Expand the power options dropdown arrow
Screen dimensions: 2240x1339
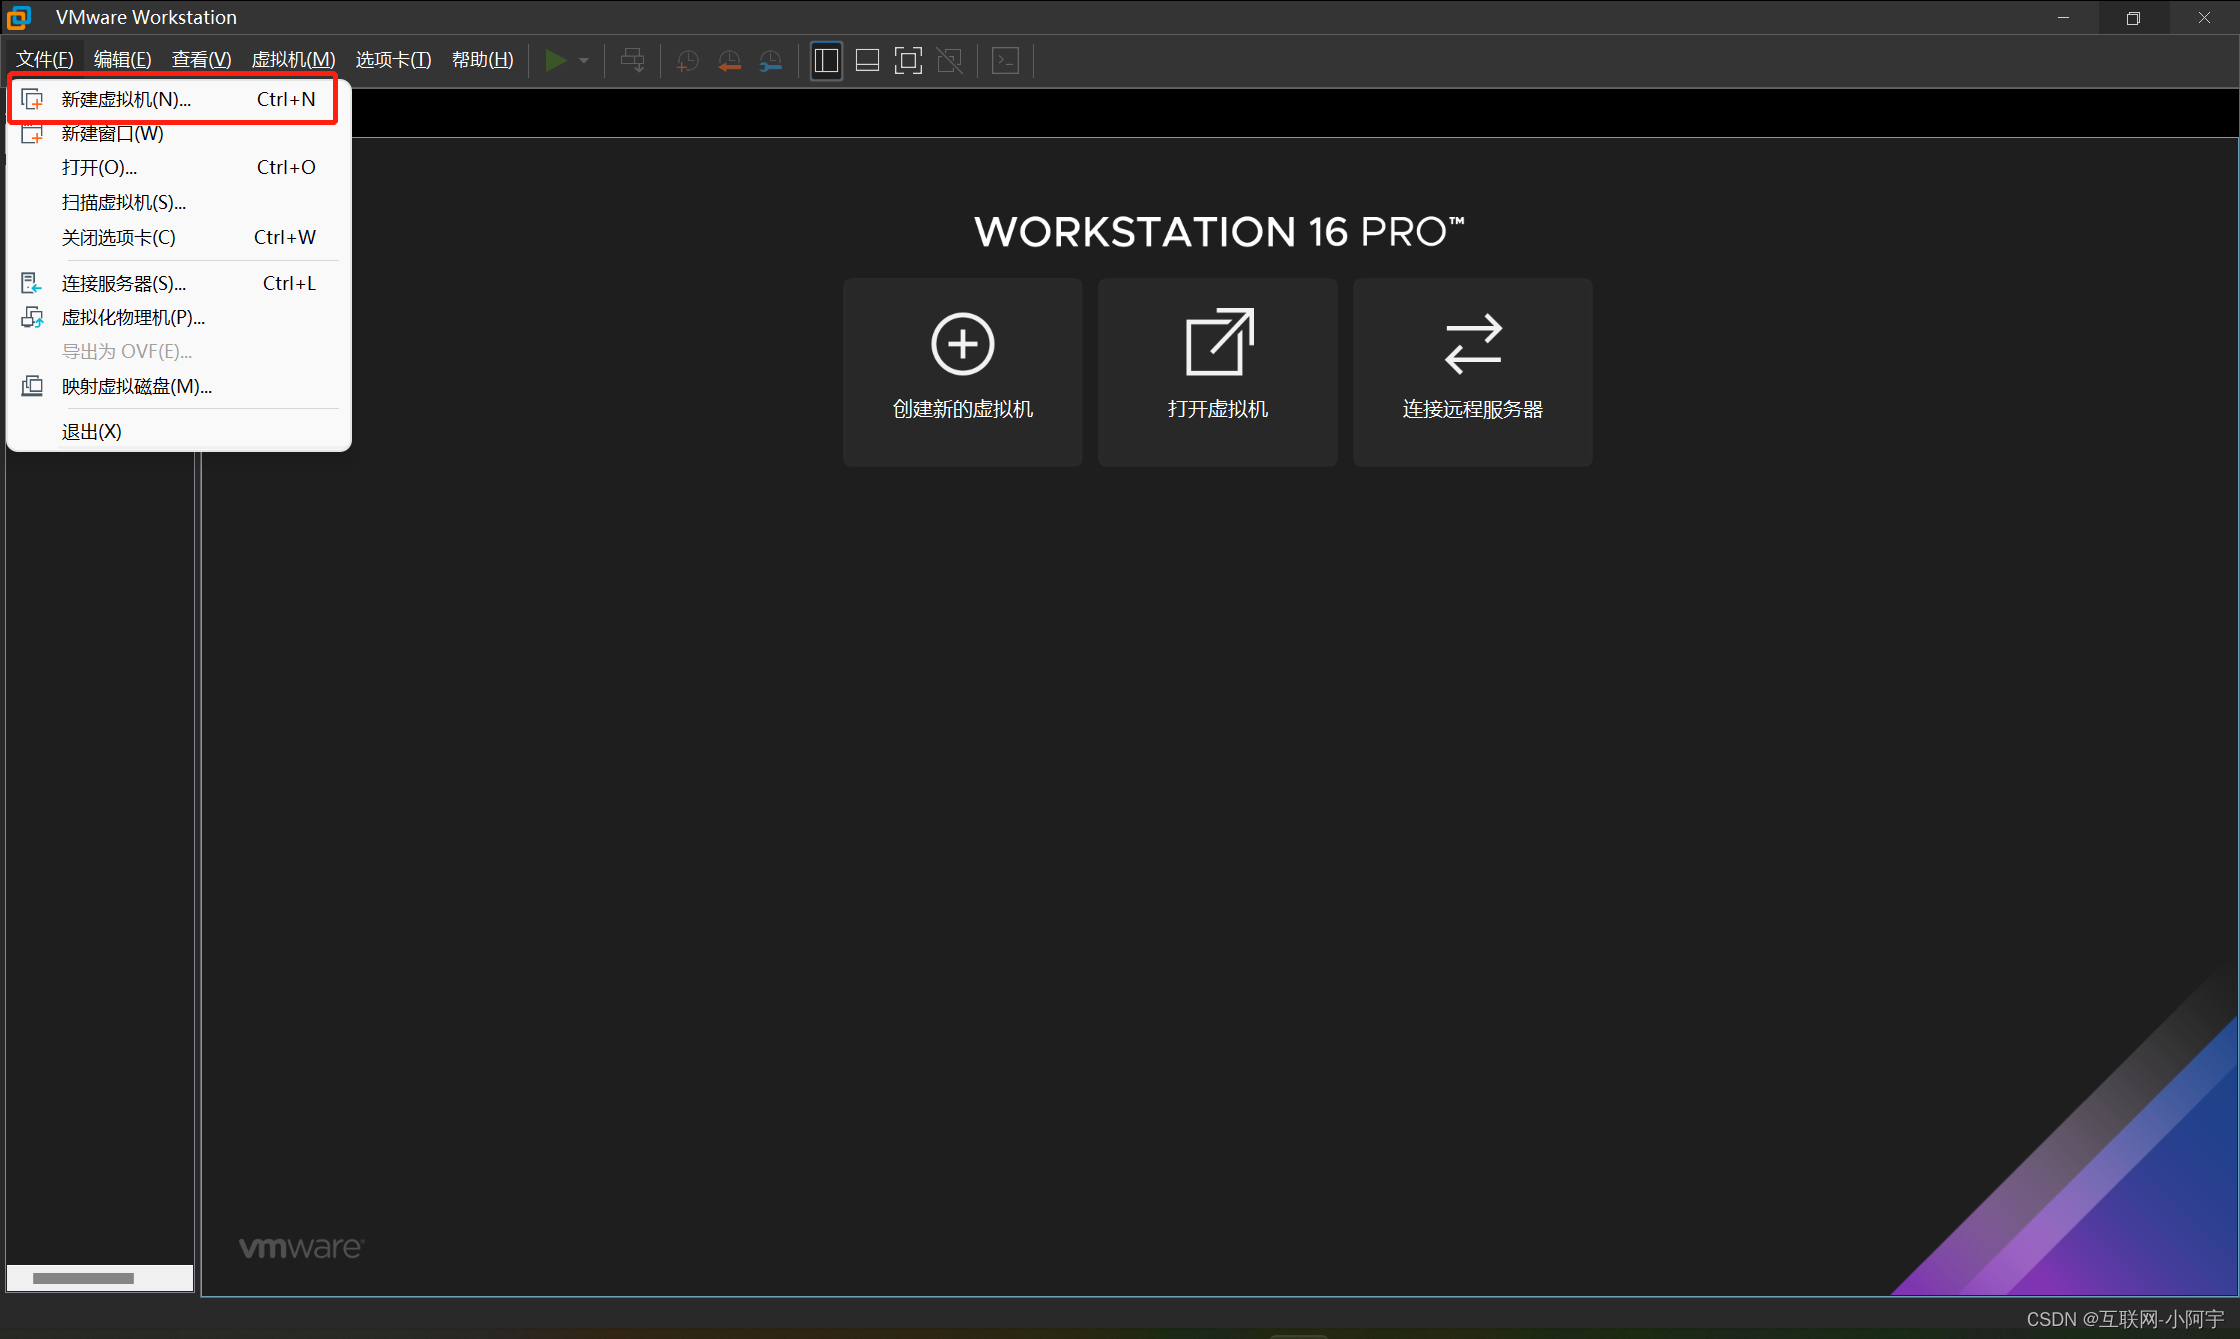584,60
